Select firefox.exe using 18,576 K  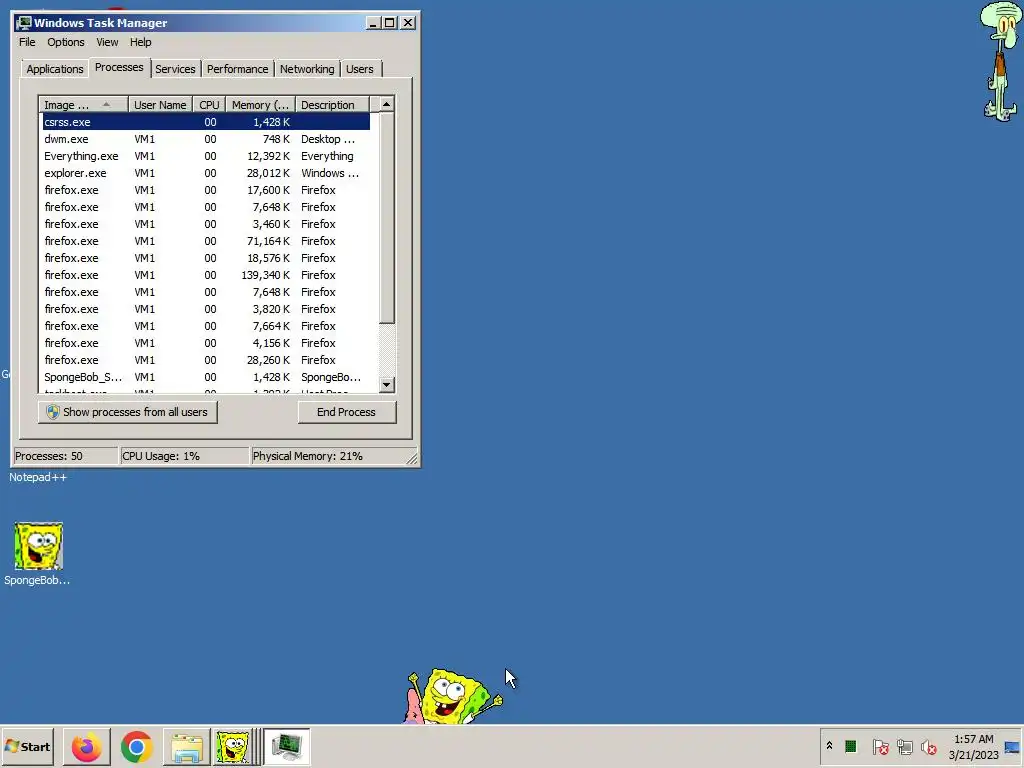206,258
